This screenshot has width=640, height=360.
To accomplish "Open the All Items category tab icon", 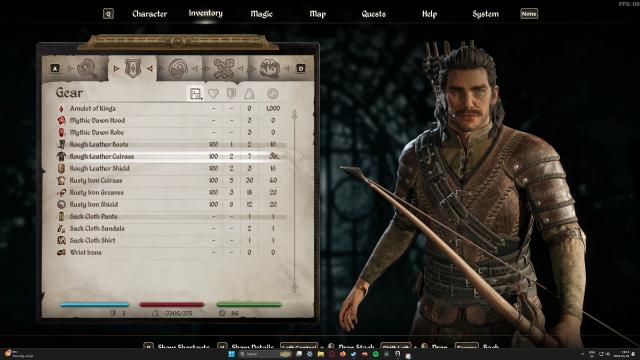I will [87, 68].
